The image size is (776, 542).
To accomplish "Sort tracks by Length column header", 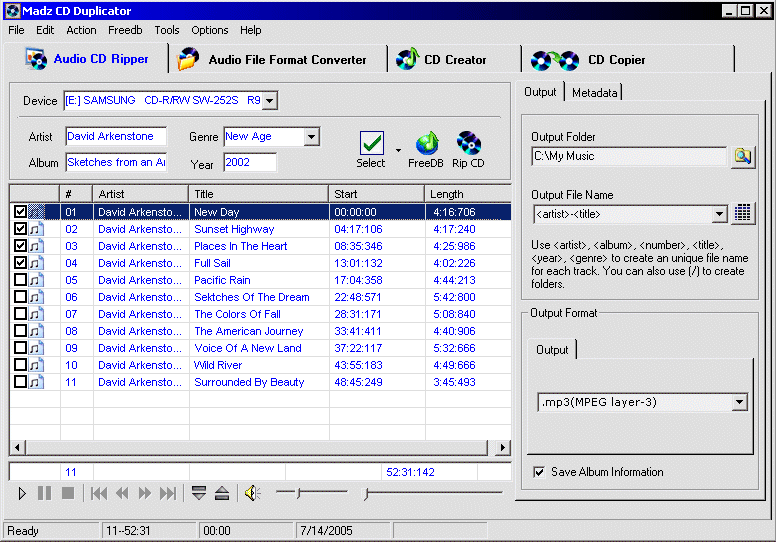I will [468, 194].
